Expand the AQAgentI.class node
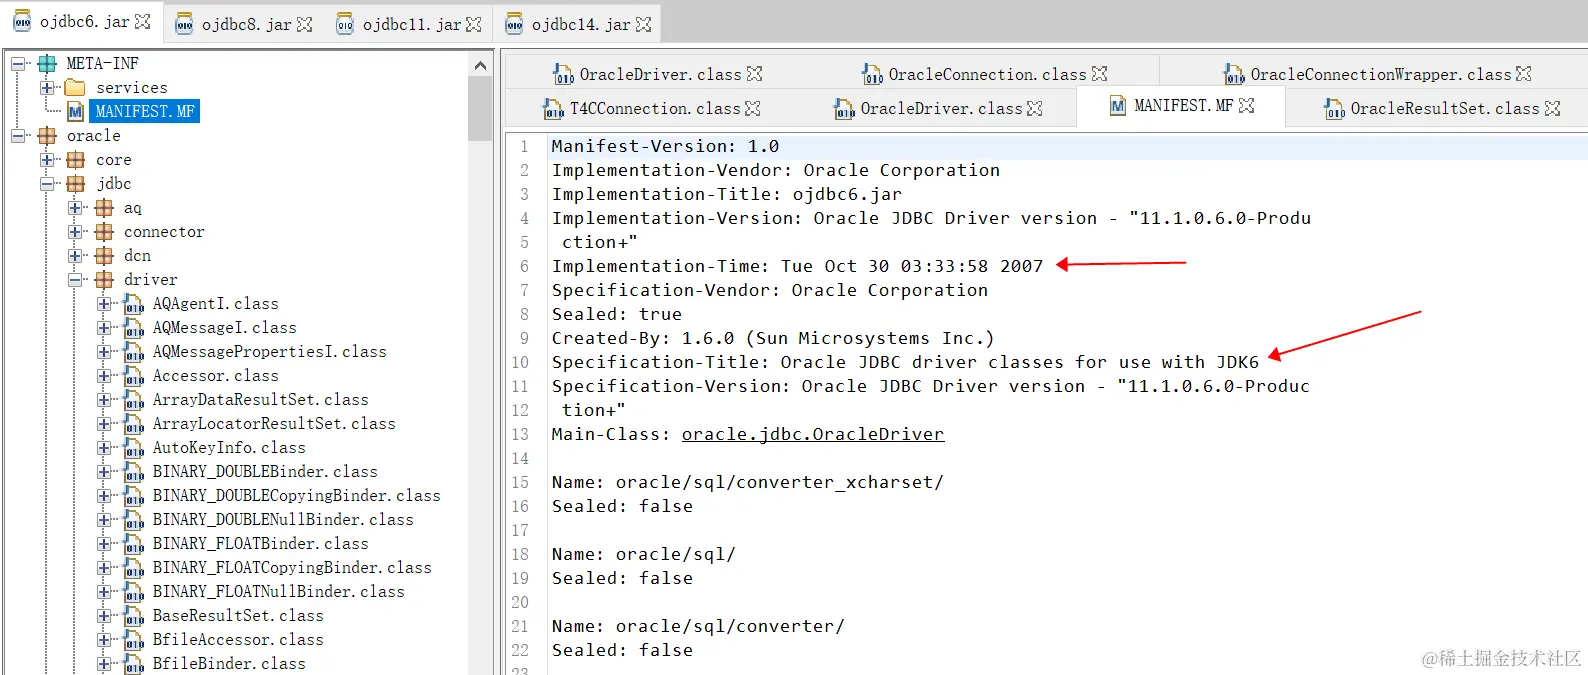Screen dimensions: 1588x675 click(104, 304)
